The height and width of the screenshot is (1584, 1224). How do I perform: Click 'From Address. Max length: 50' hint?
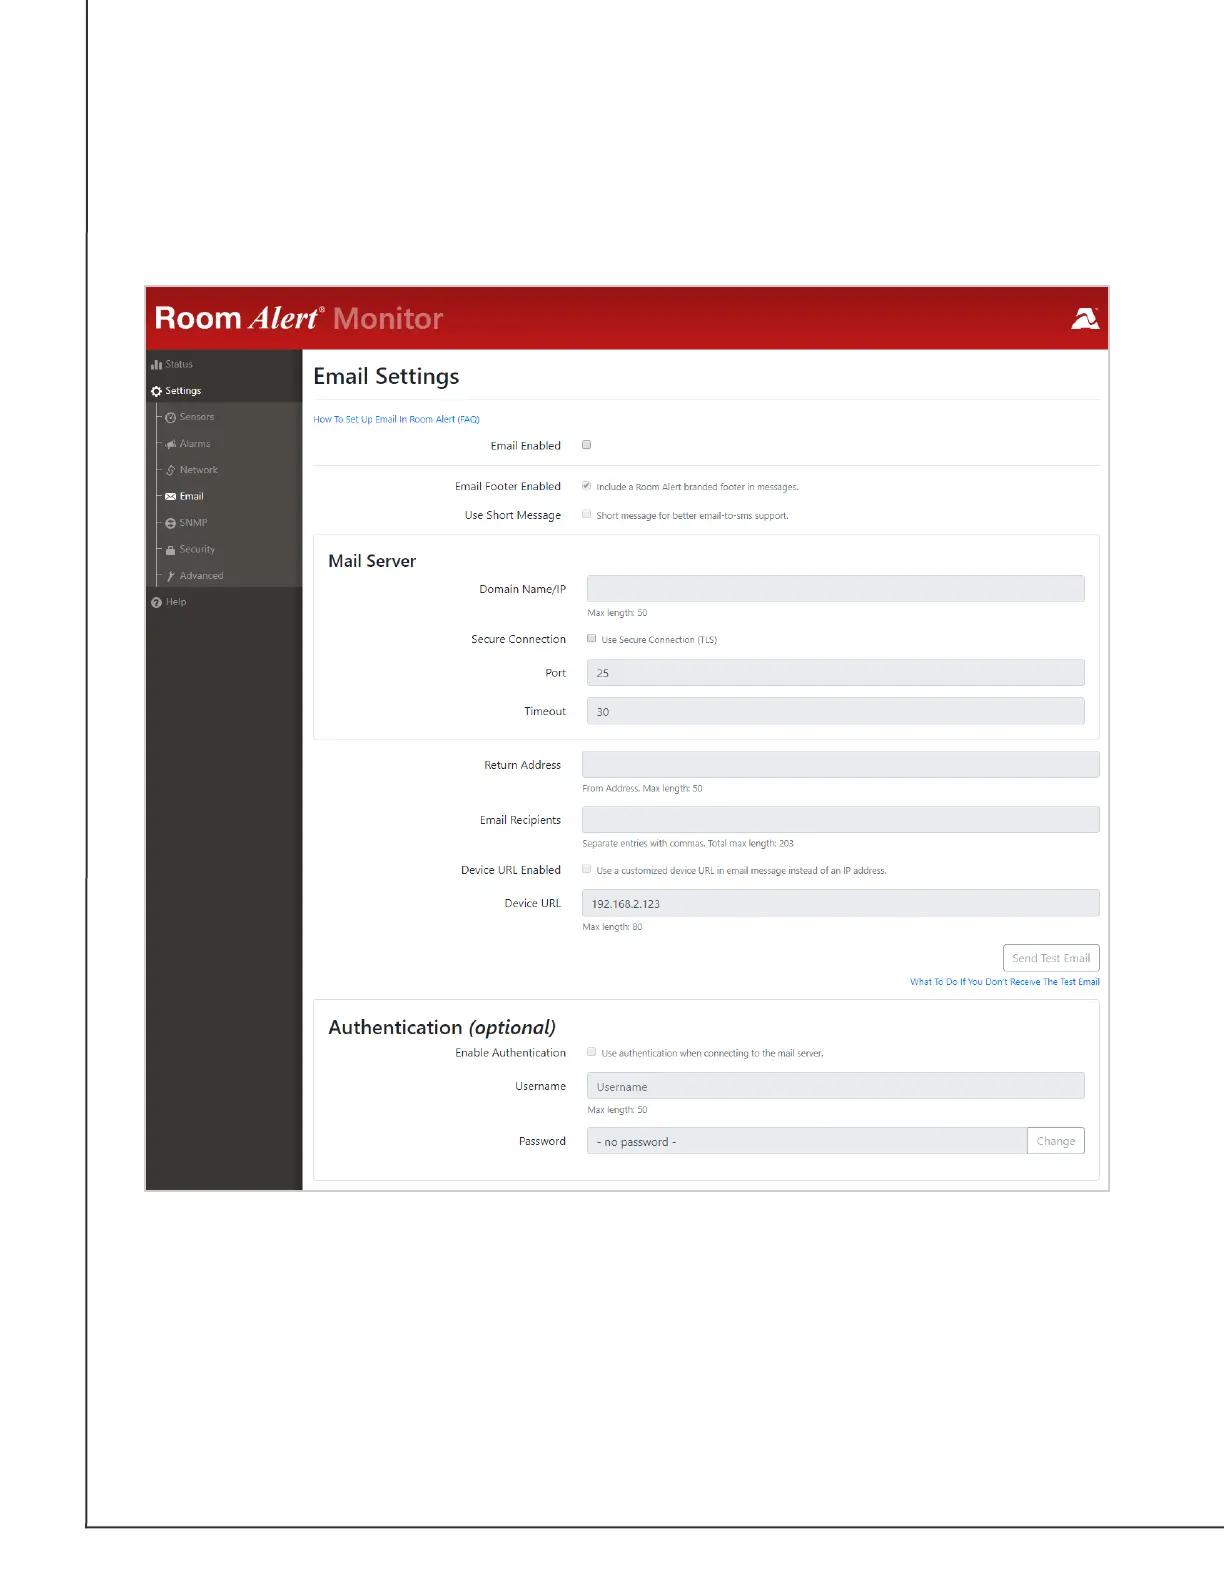click(642, 789)
